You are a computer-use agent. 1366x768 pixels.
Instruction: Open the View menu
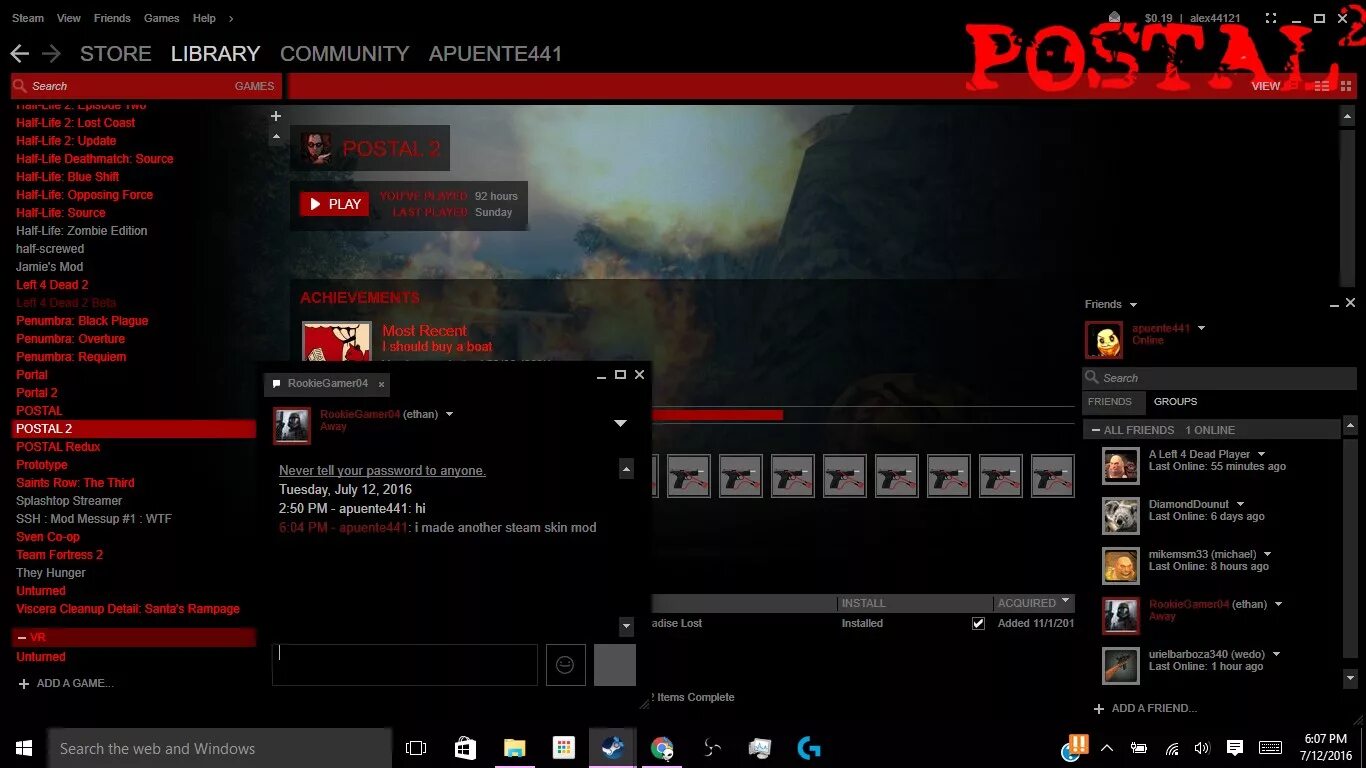coord(69,18)
